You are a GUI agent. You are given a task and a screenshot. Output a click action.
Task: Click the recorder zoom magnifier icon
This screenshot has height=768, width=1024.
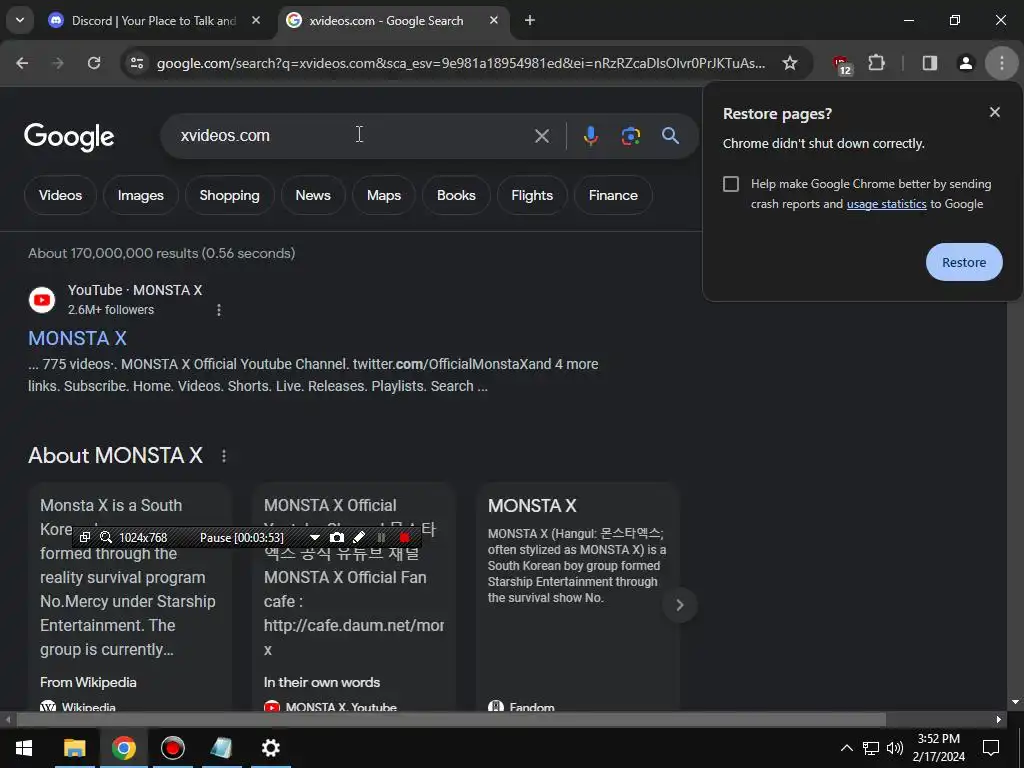[x=105, y=537]
